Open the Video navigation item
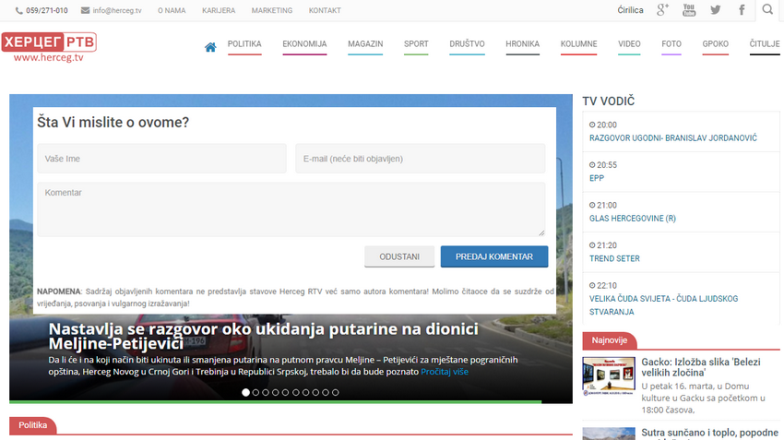Screen dimensions: 784x440 629,44
